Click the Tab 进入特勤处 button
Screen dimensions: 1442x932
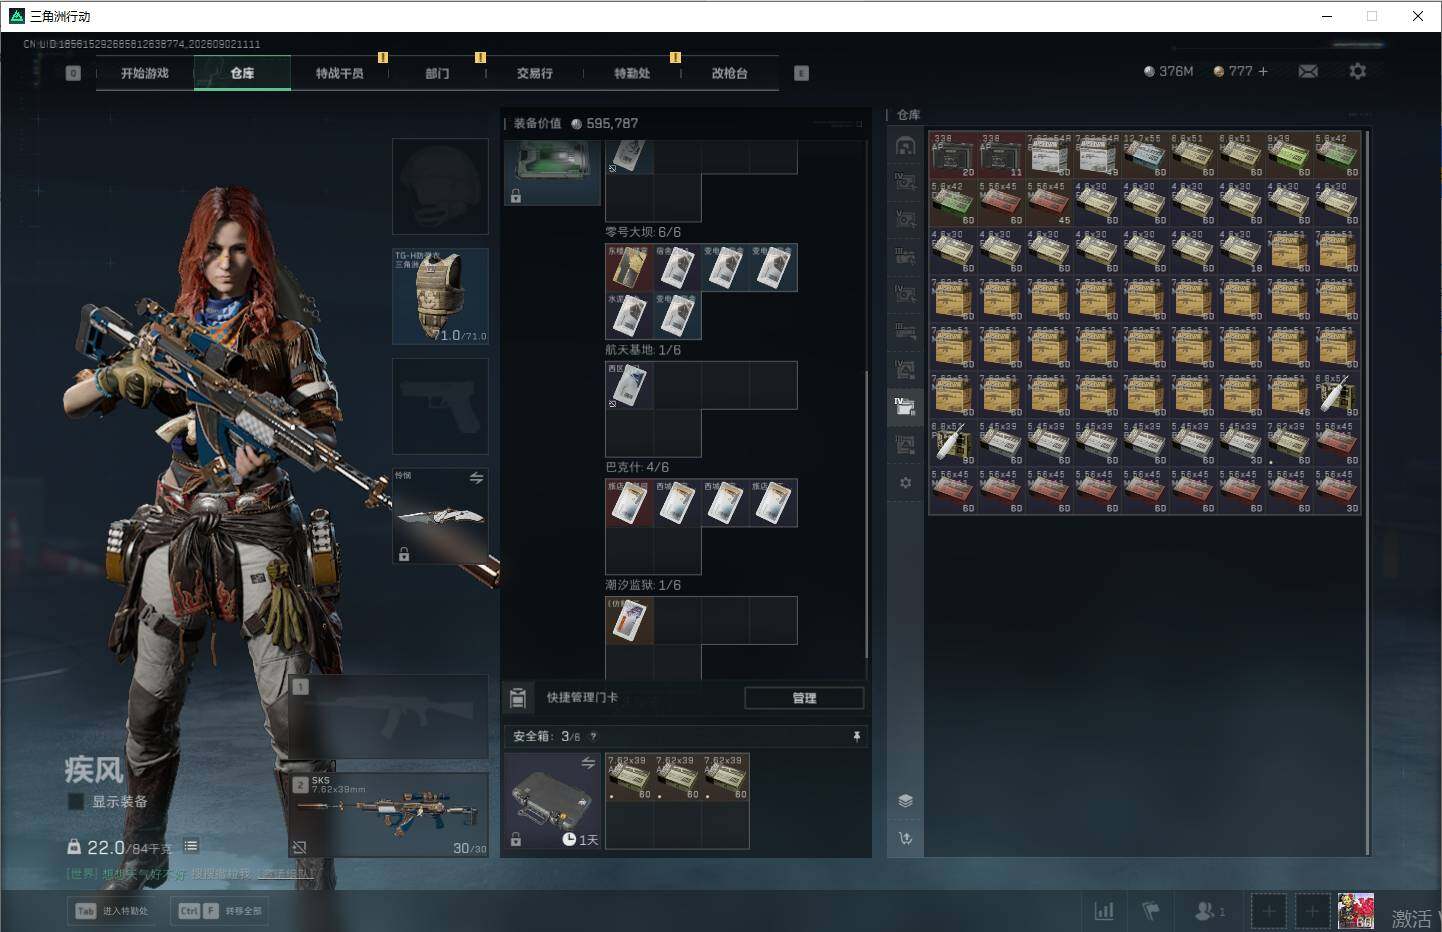click(x=112, y=911)
